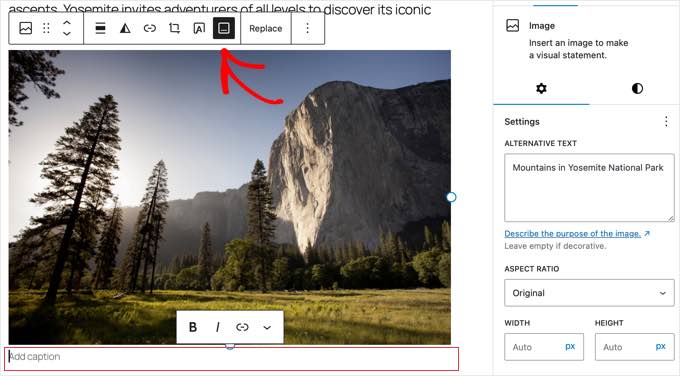Click Add text over image icon
680x376 pixels.
point(199,28)
